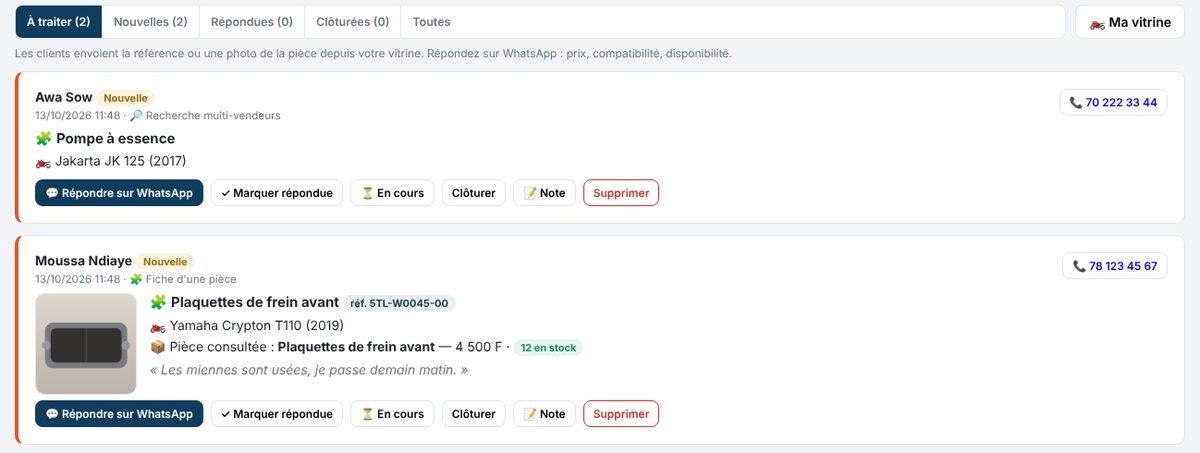Call Moussa Ndiaye at 78 123 45 67
This screenshot has width=1200, height=453.
(x=1114, y=266)
